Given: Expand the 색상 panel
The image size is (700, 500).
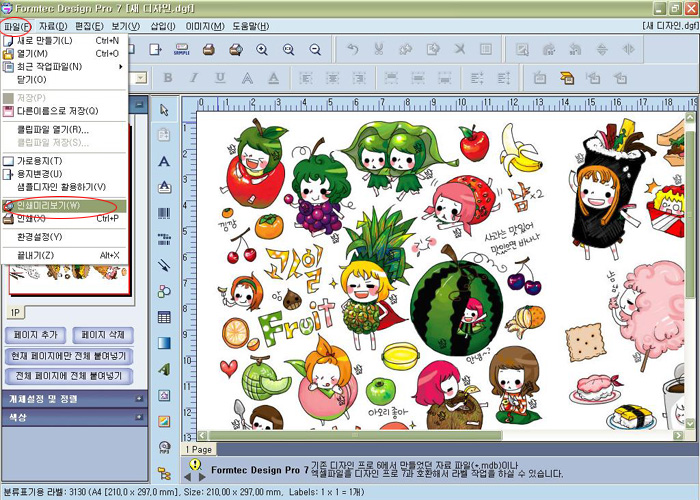Looking at the screenshot, I should (x=139, y=417).
